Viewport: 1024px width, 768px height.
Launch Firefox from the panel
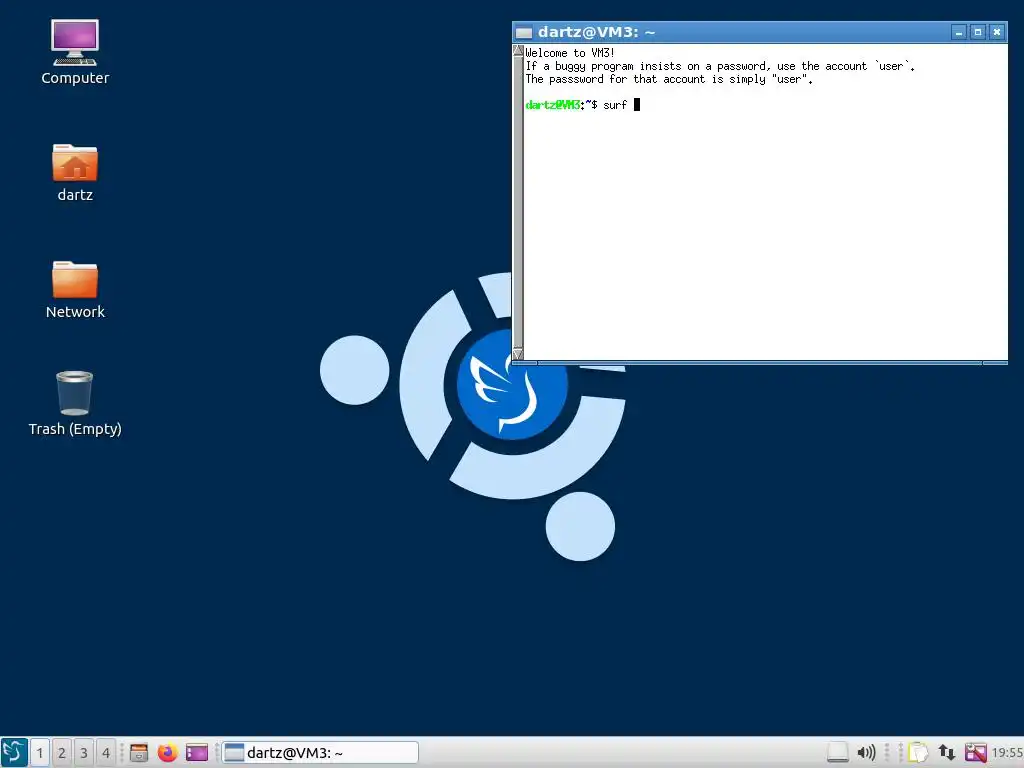point(167,752)
